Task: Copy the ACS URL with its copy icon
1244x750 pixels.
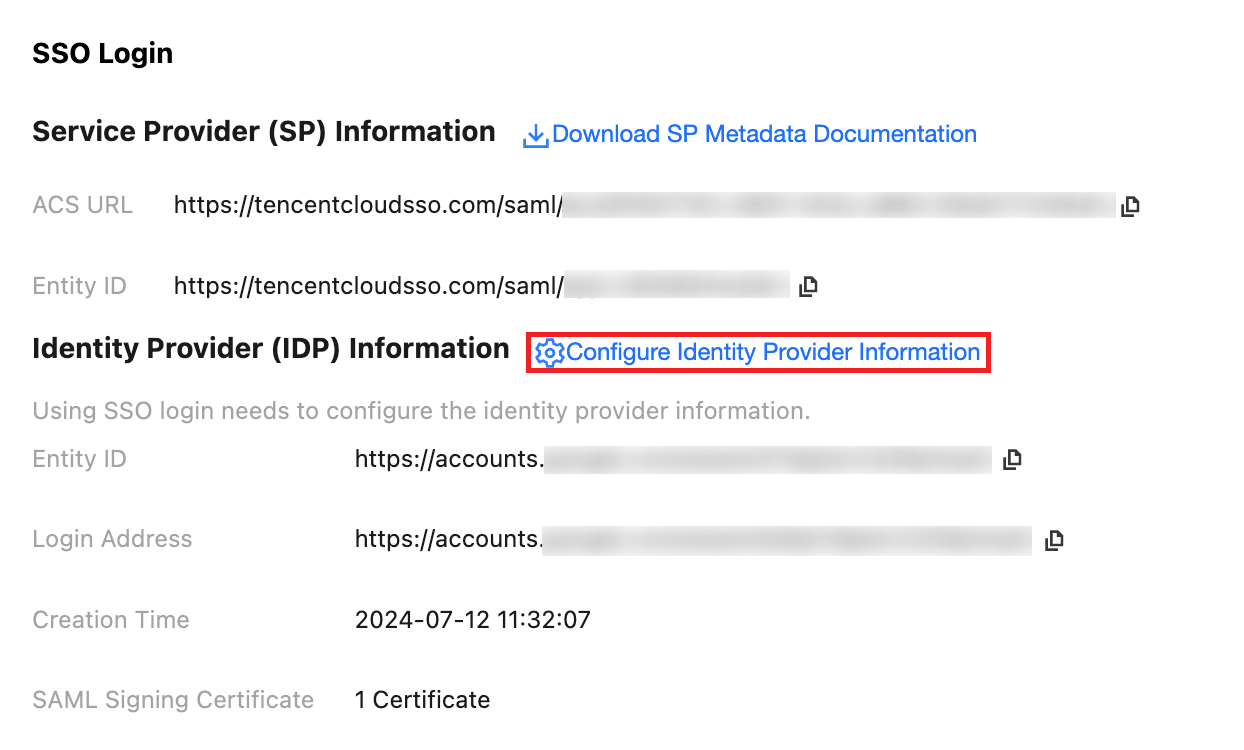Action: click(1130, 207)
